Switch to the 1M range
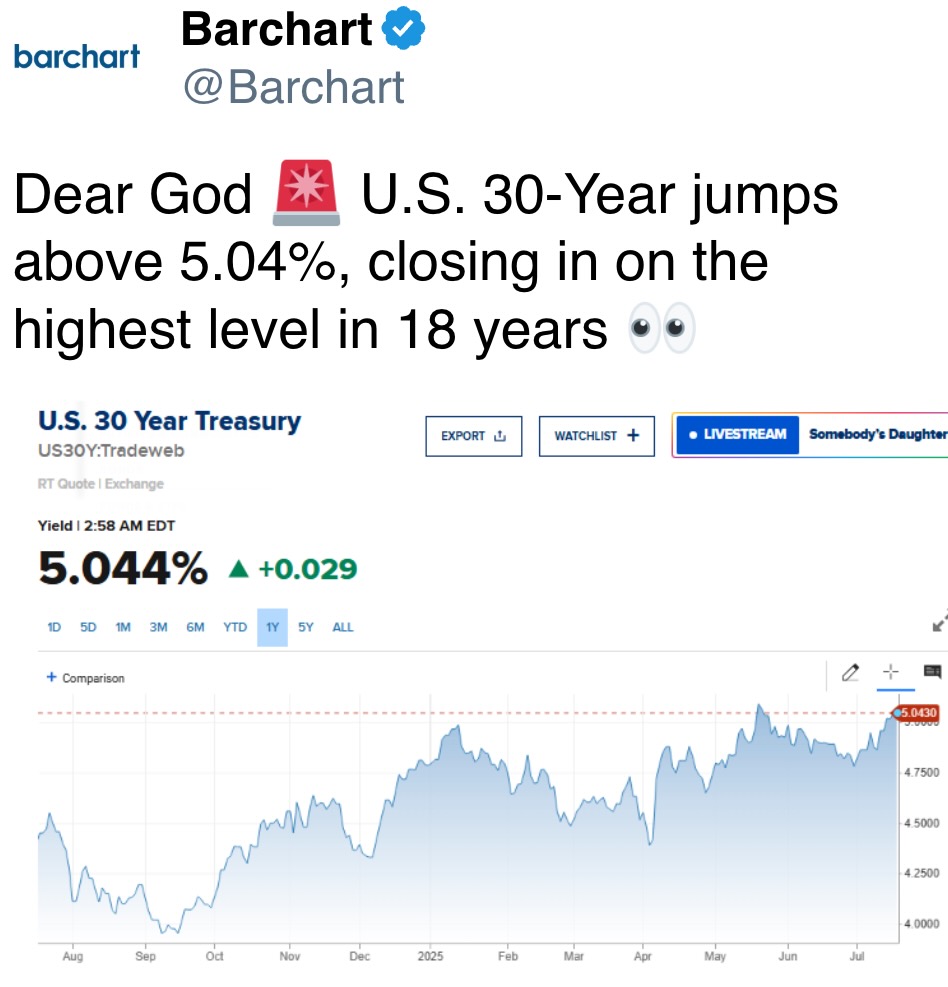The image size is (948, 987). coord(123,627)
